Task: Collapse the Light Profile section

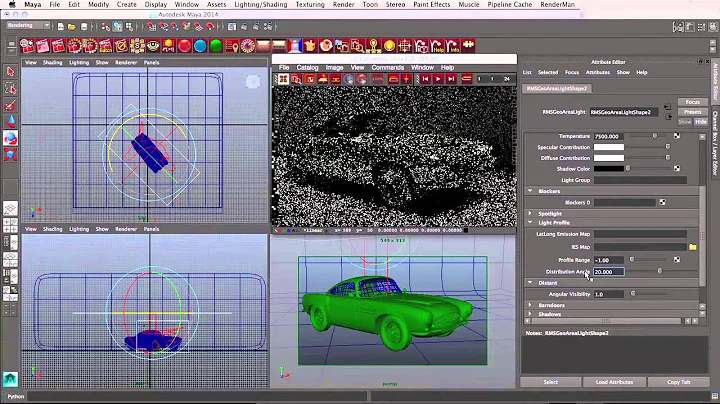Action: coord(530,222)
